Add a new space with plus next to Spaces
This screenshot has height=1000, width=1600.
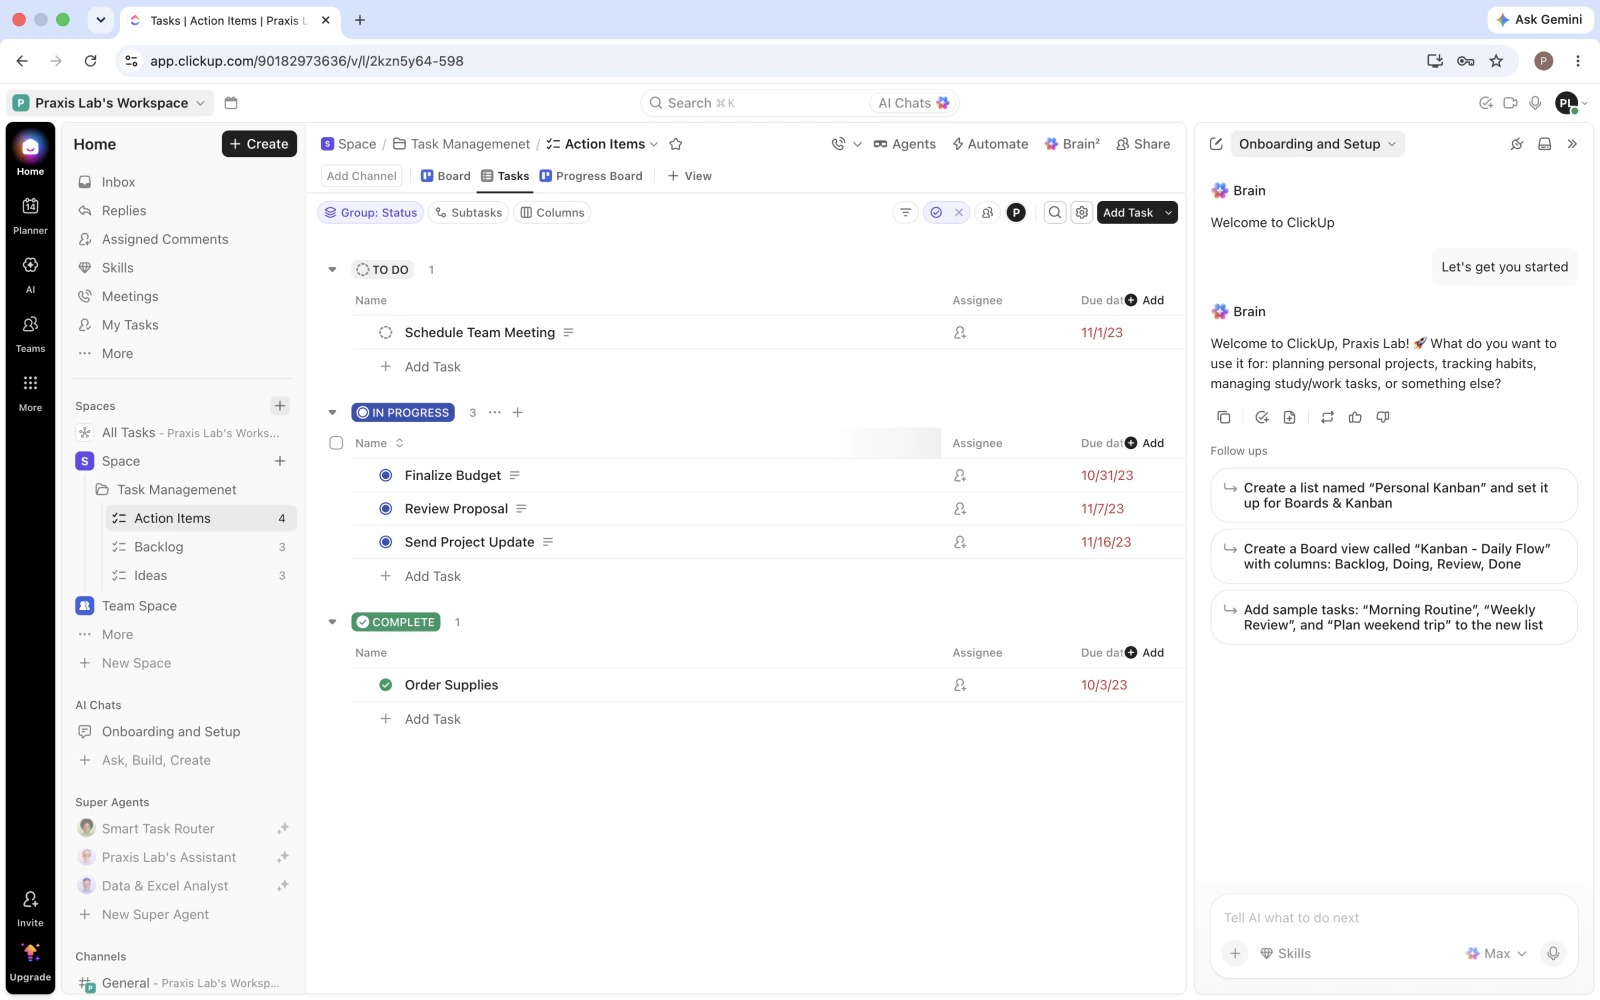[280, 405]
